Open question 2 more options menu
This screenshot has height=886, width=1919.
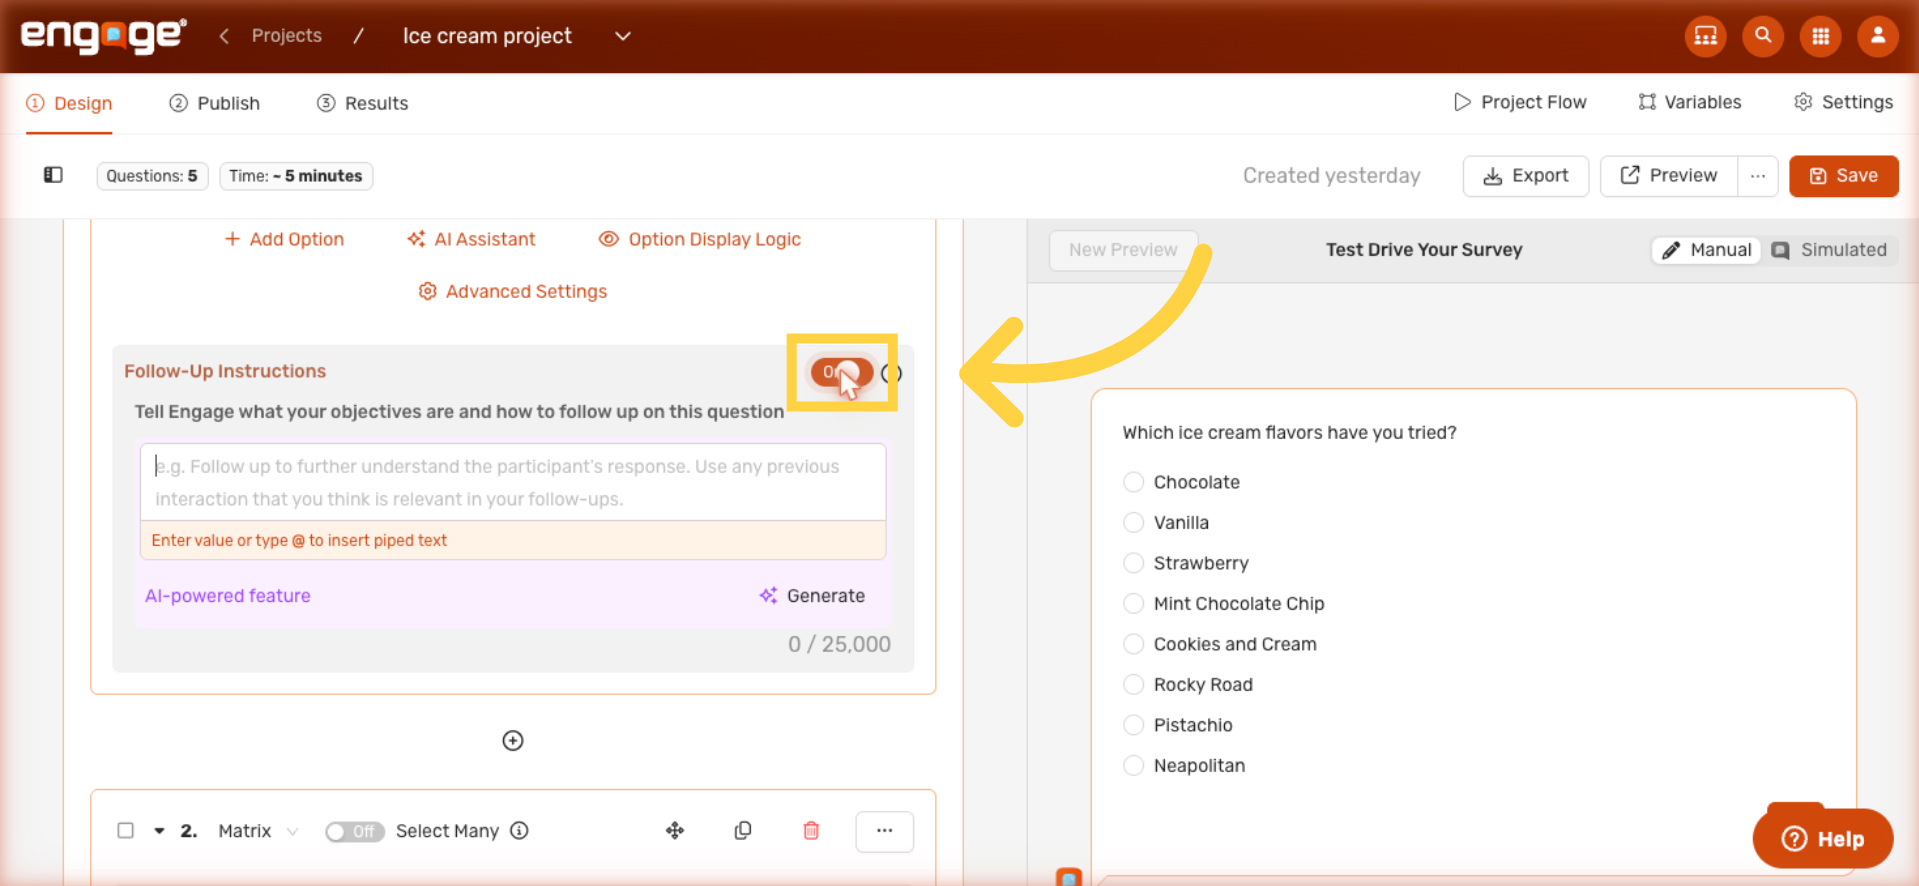pos(884,831)
